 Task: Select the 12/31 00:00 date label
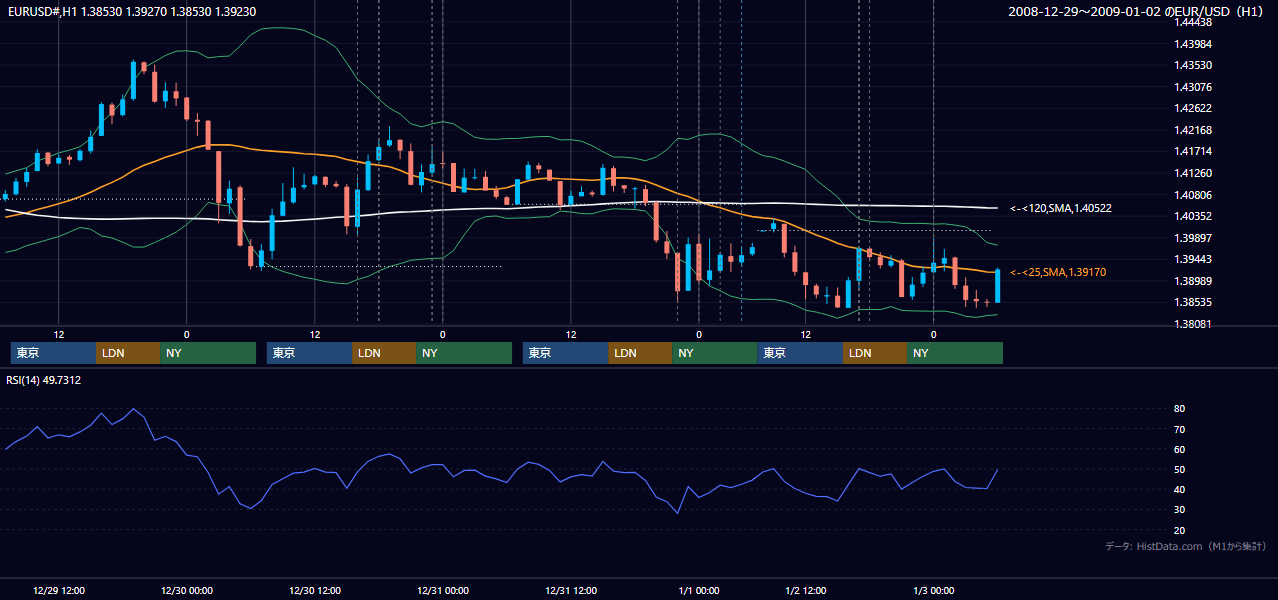pos(443,590)
